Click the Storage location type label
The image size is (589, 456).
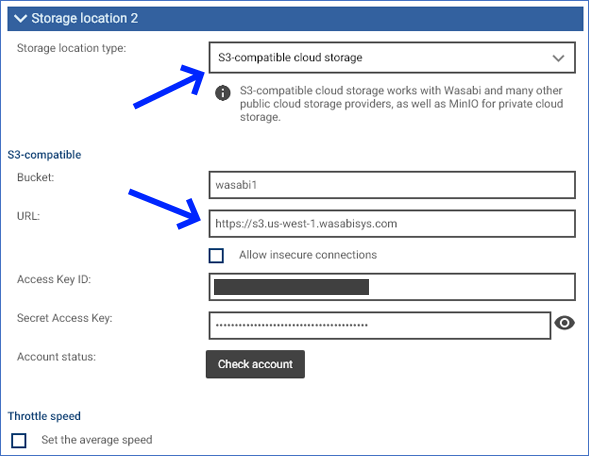coord(71,48)
